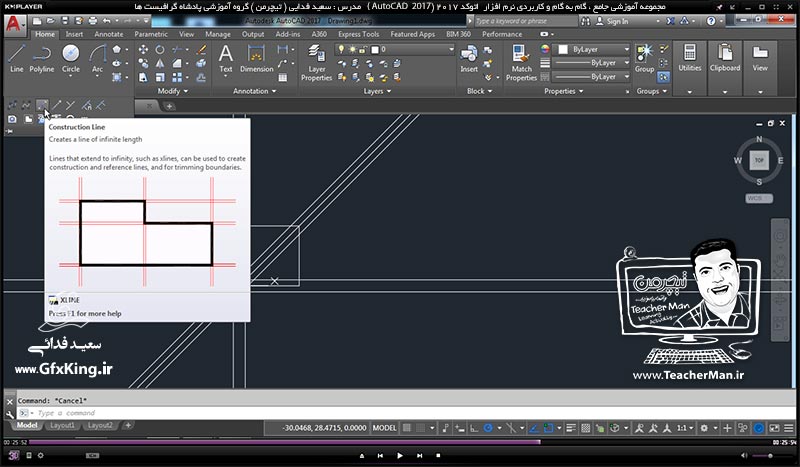Screen dimensions: 800x467
Task: Toggle lineweight display in status bar
Action: [x=571, y=428]
